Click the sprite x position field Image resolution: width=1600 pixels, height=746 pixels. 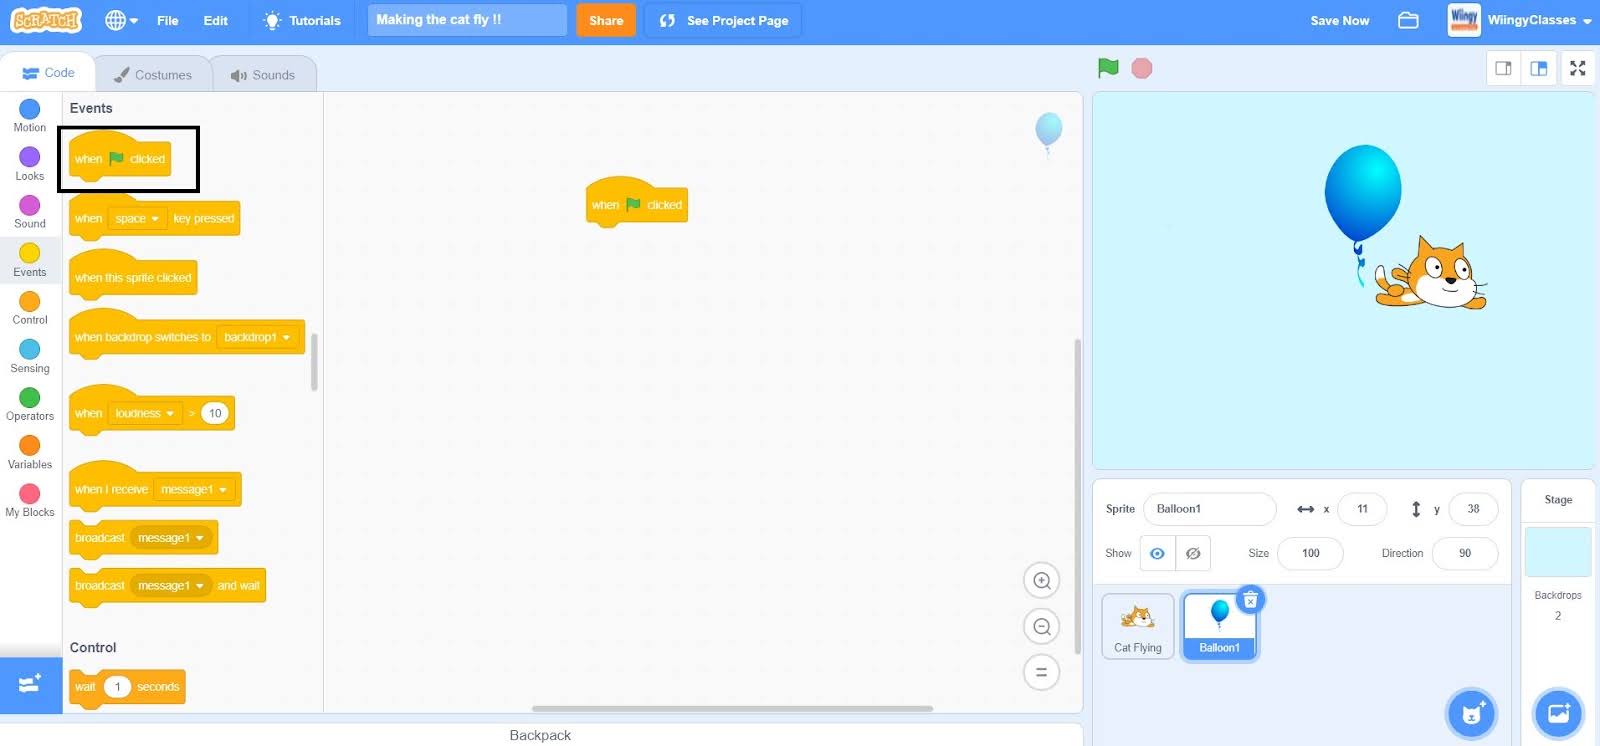pos(1362,509)
